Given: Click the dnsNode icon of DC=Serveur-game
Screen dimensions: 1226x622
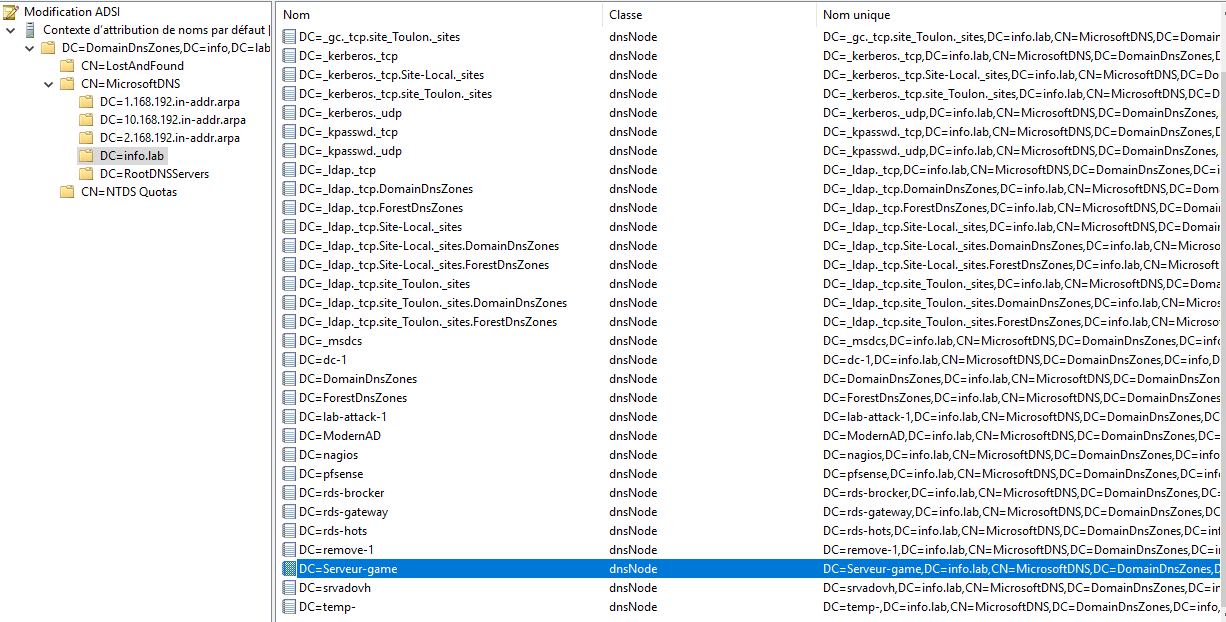Looking at the screenshot, I should 289,569.
